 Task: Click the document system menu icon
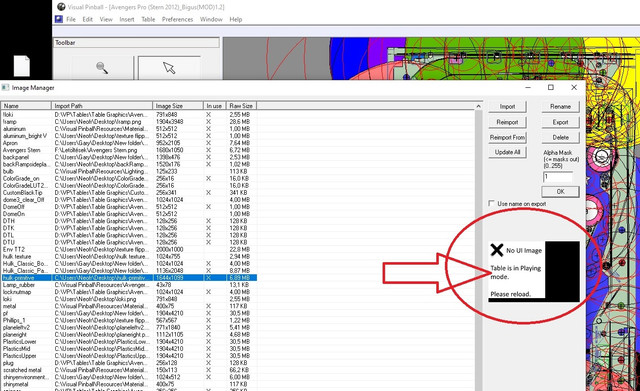(59, 19)
